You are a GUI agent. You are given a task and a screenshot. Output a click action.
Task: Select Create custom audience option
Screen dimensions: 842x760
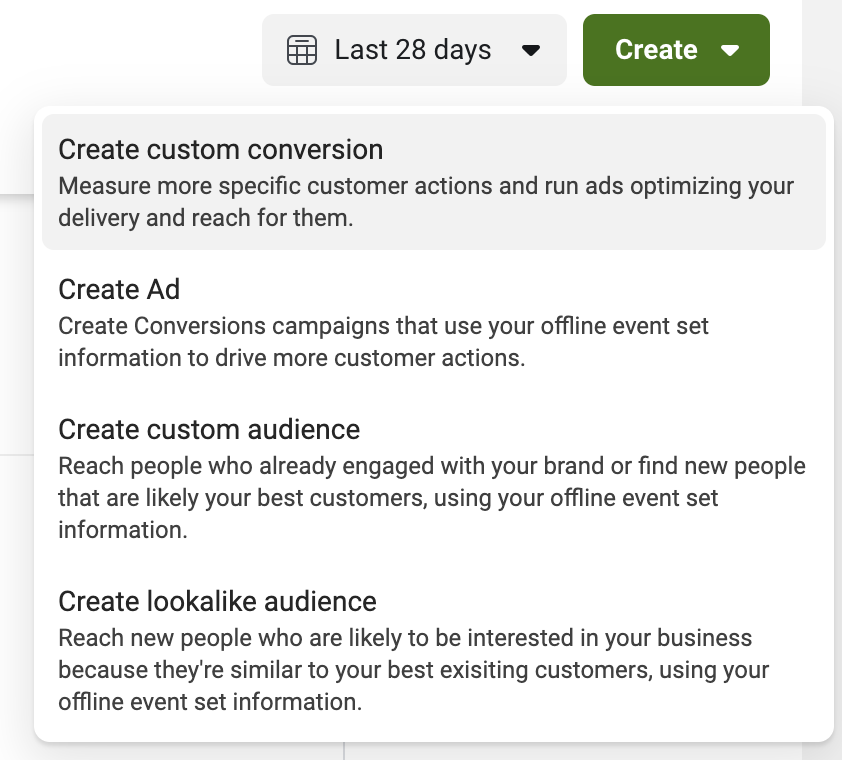point(434,478)
